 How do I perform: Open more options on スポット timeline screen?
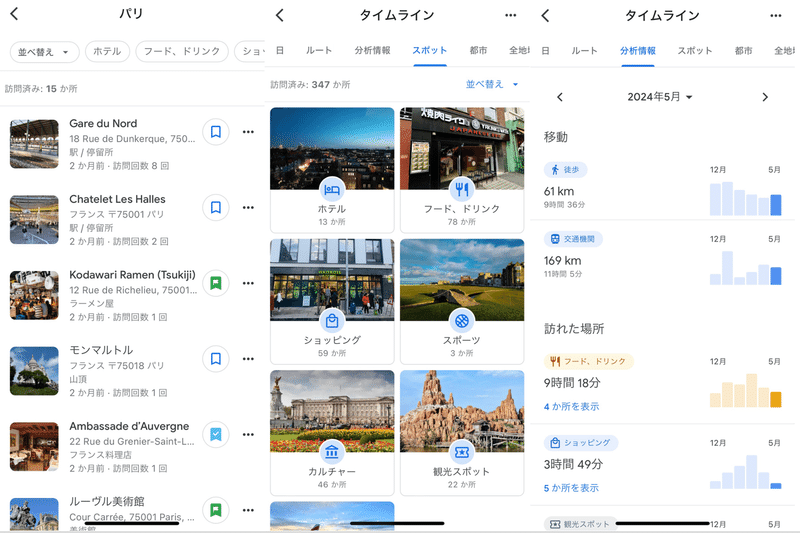(511, 15)
